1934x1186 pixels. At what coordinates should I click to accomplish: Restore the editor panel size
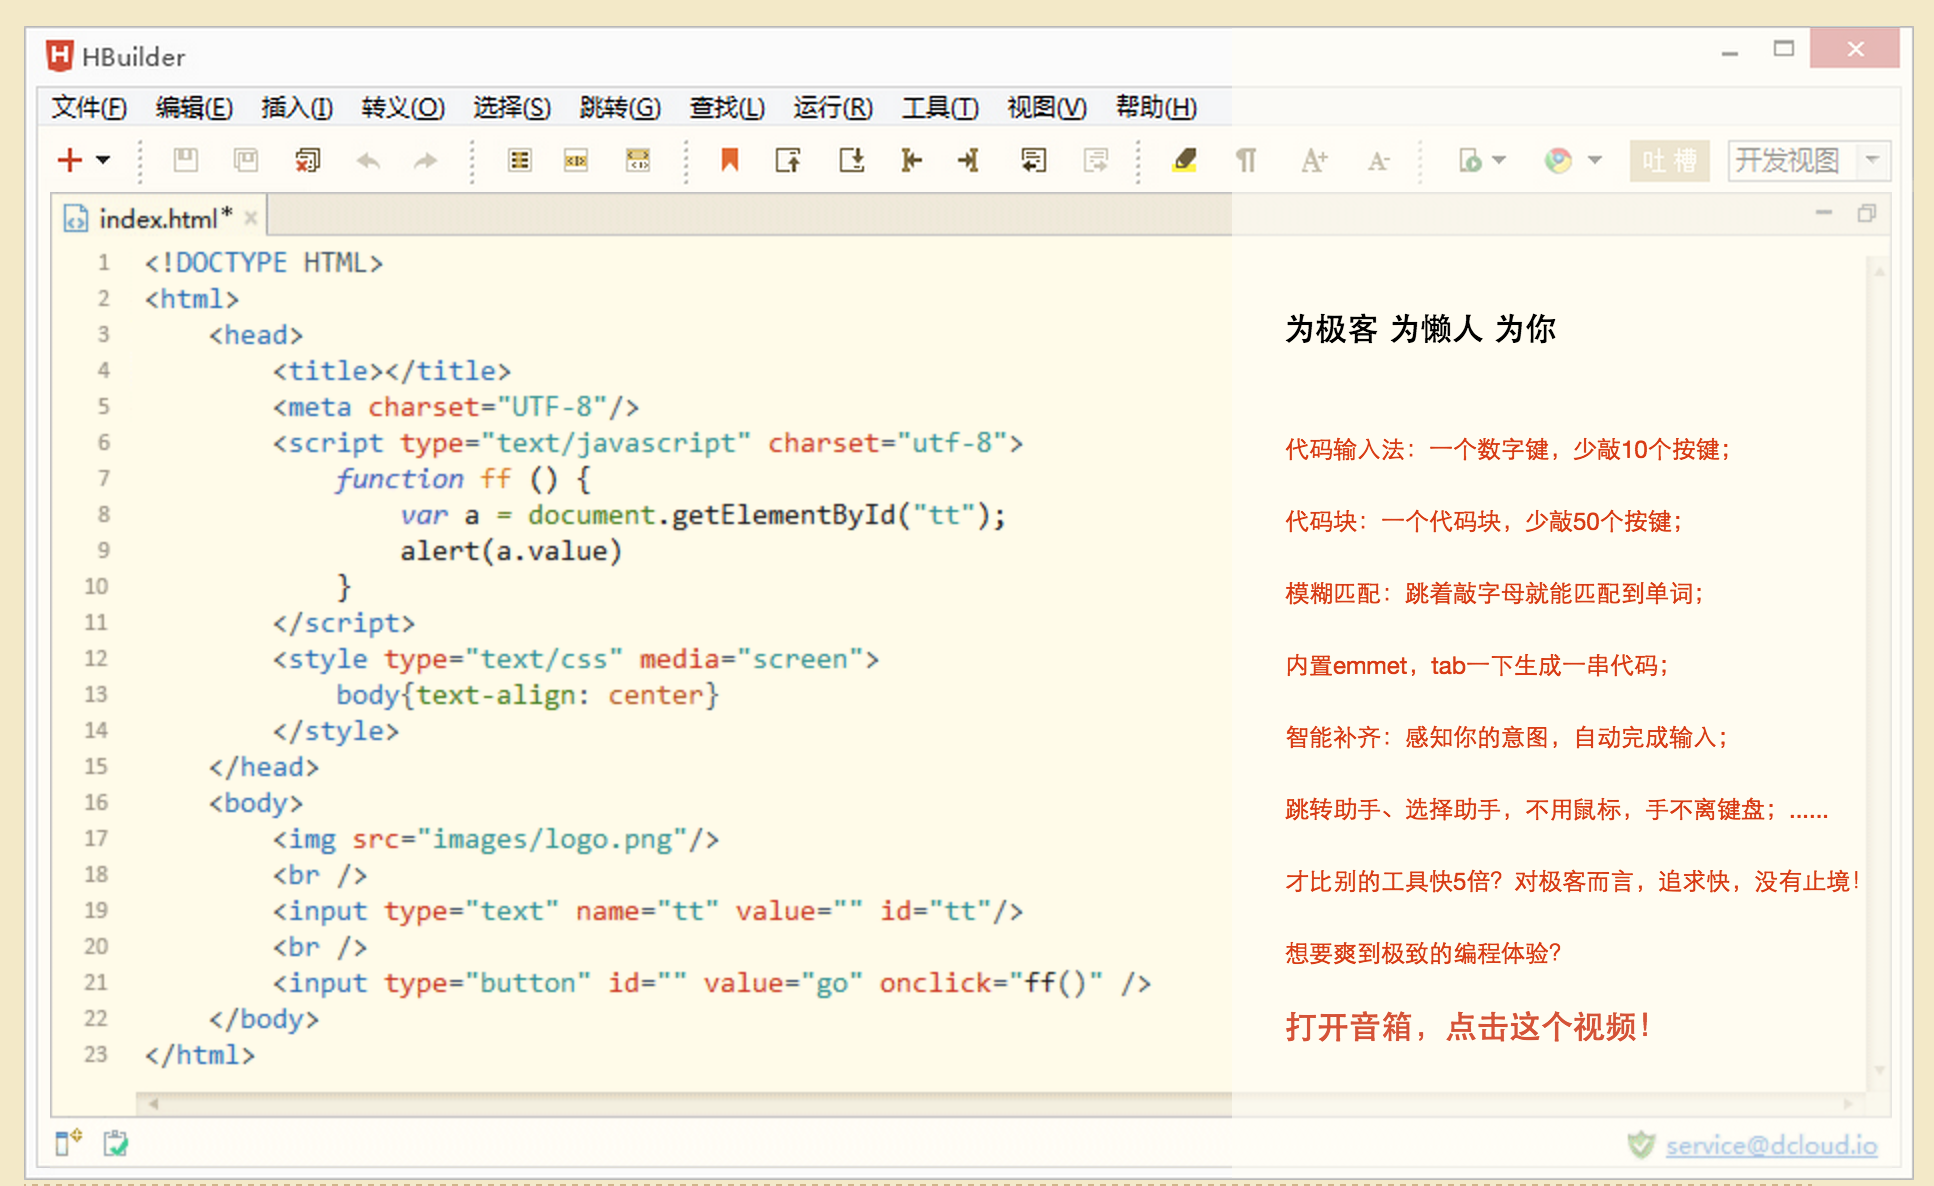pos(1866,213)
